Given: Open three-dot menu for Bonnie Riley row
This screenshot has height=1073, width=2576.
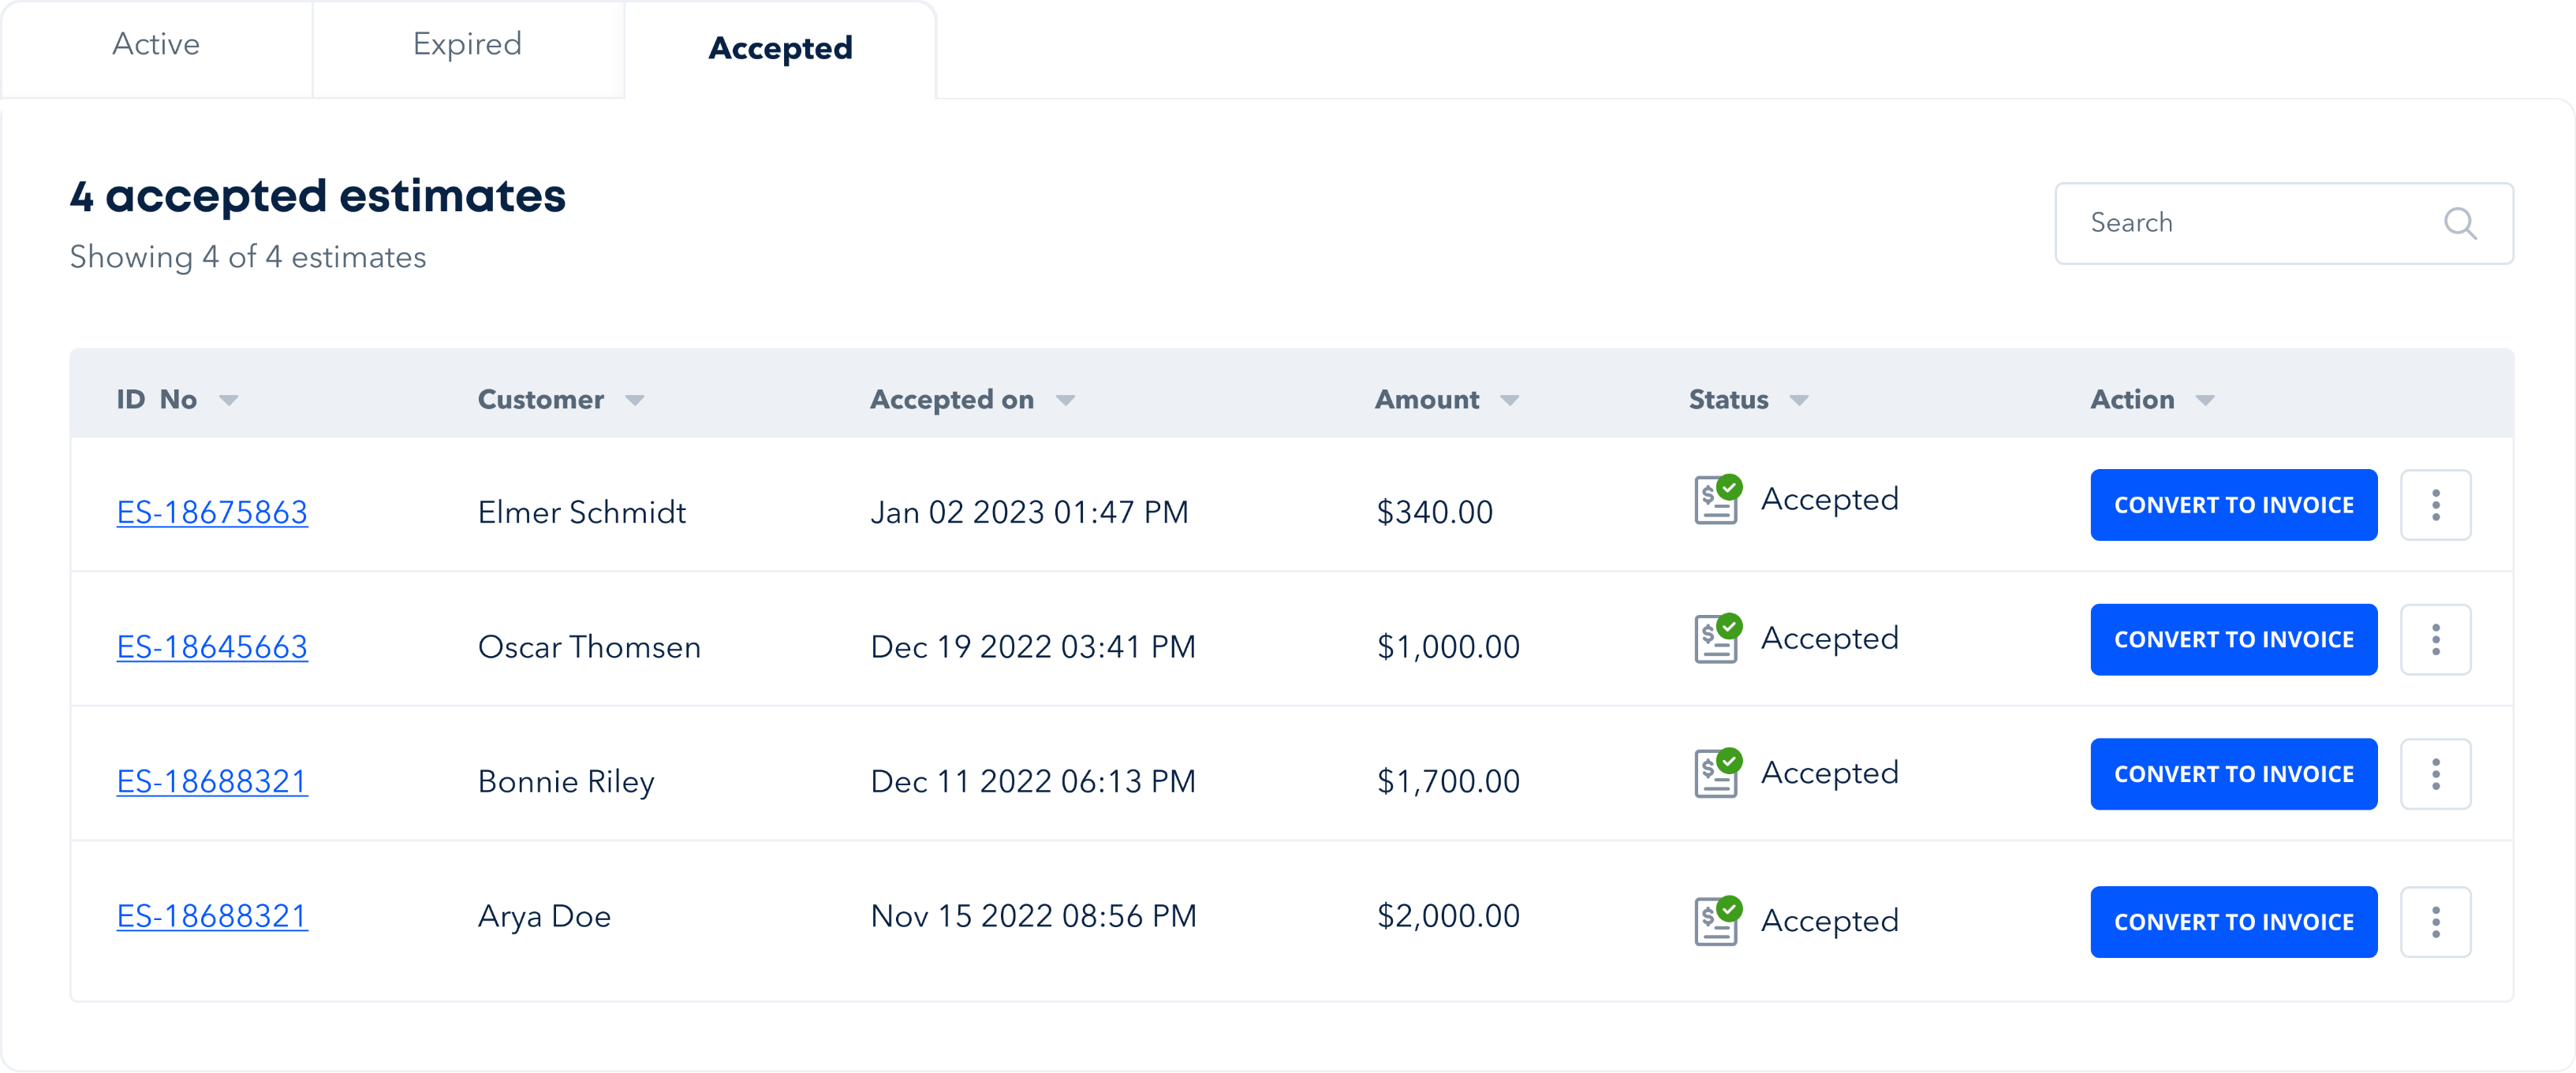Looking at the screenshot, I should (x=2435, y=774).
